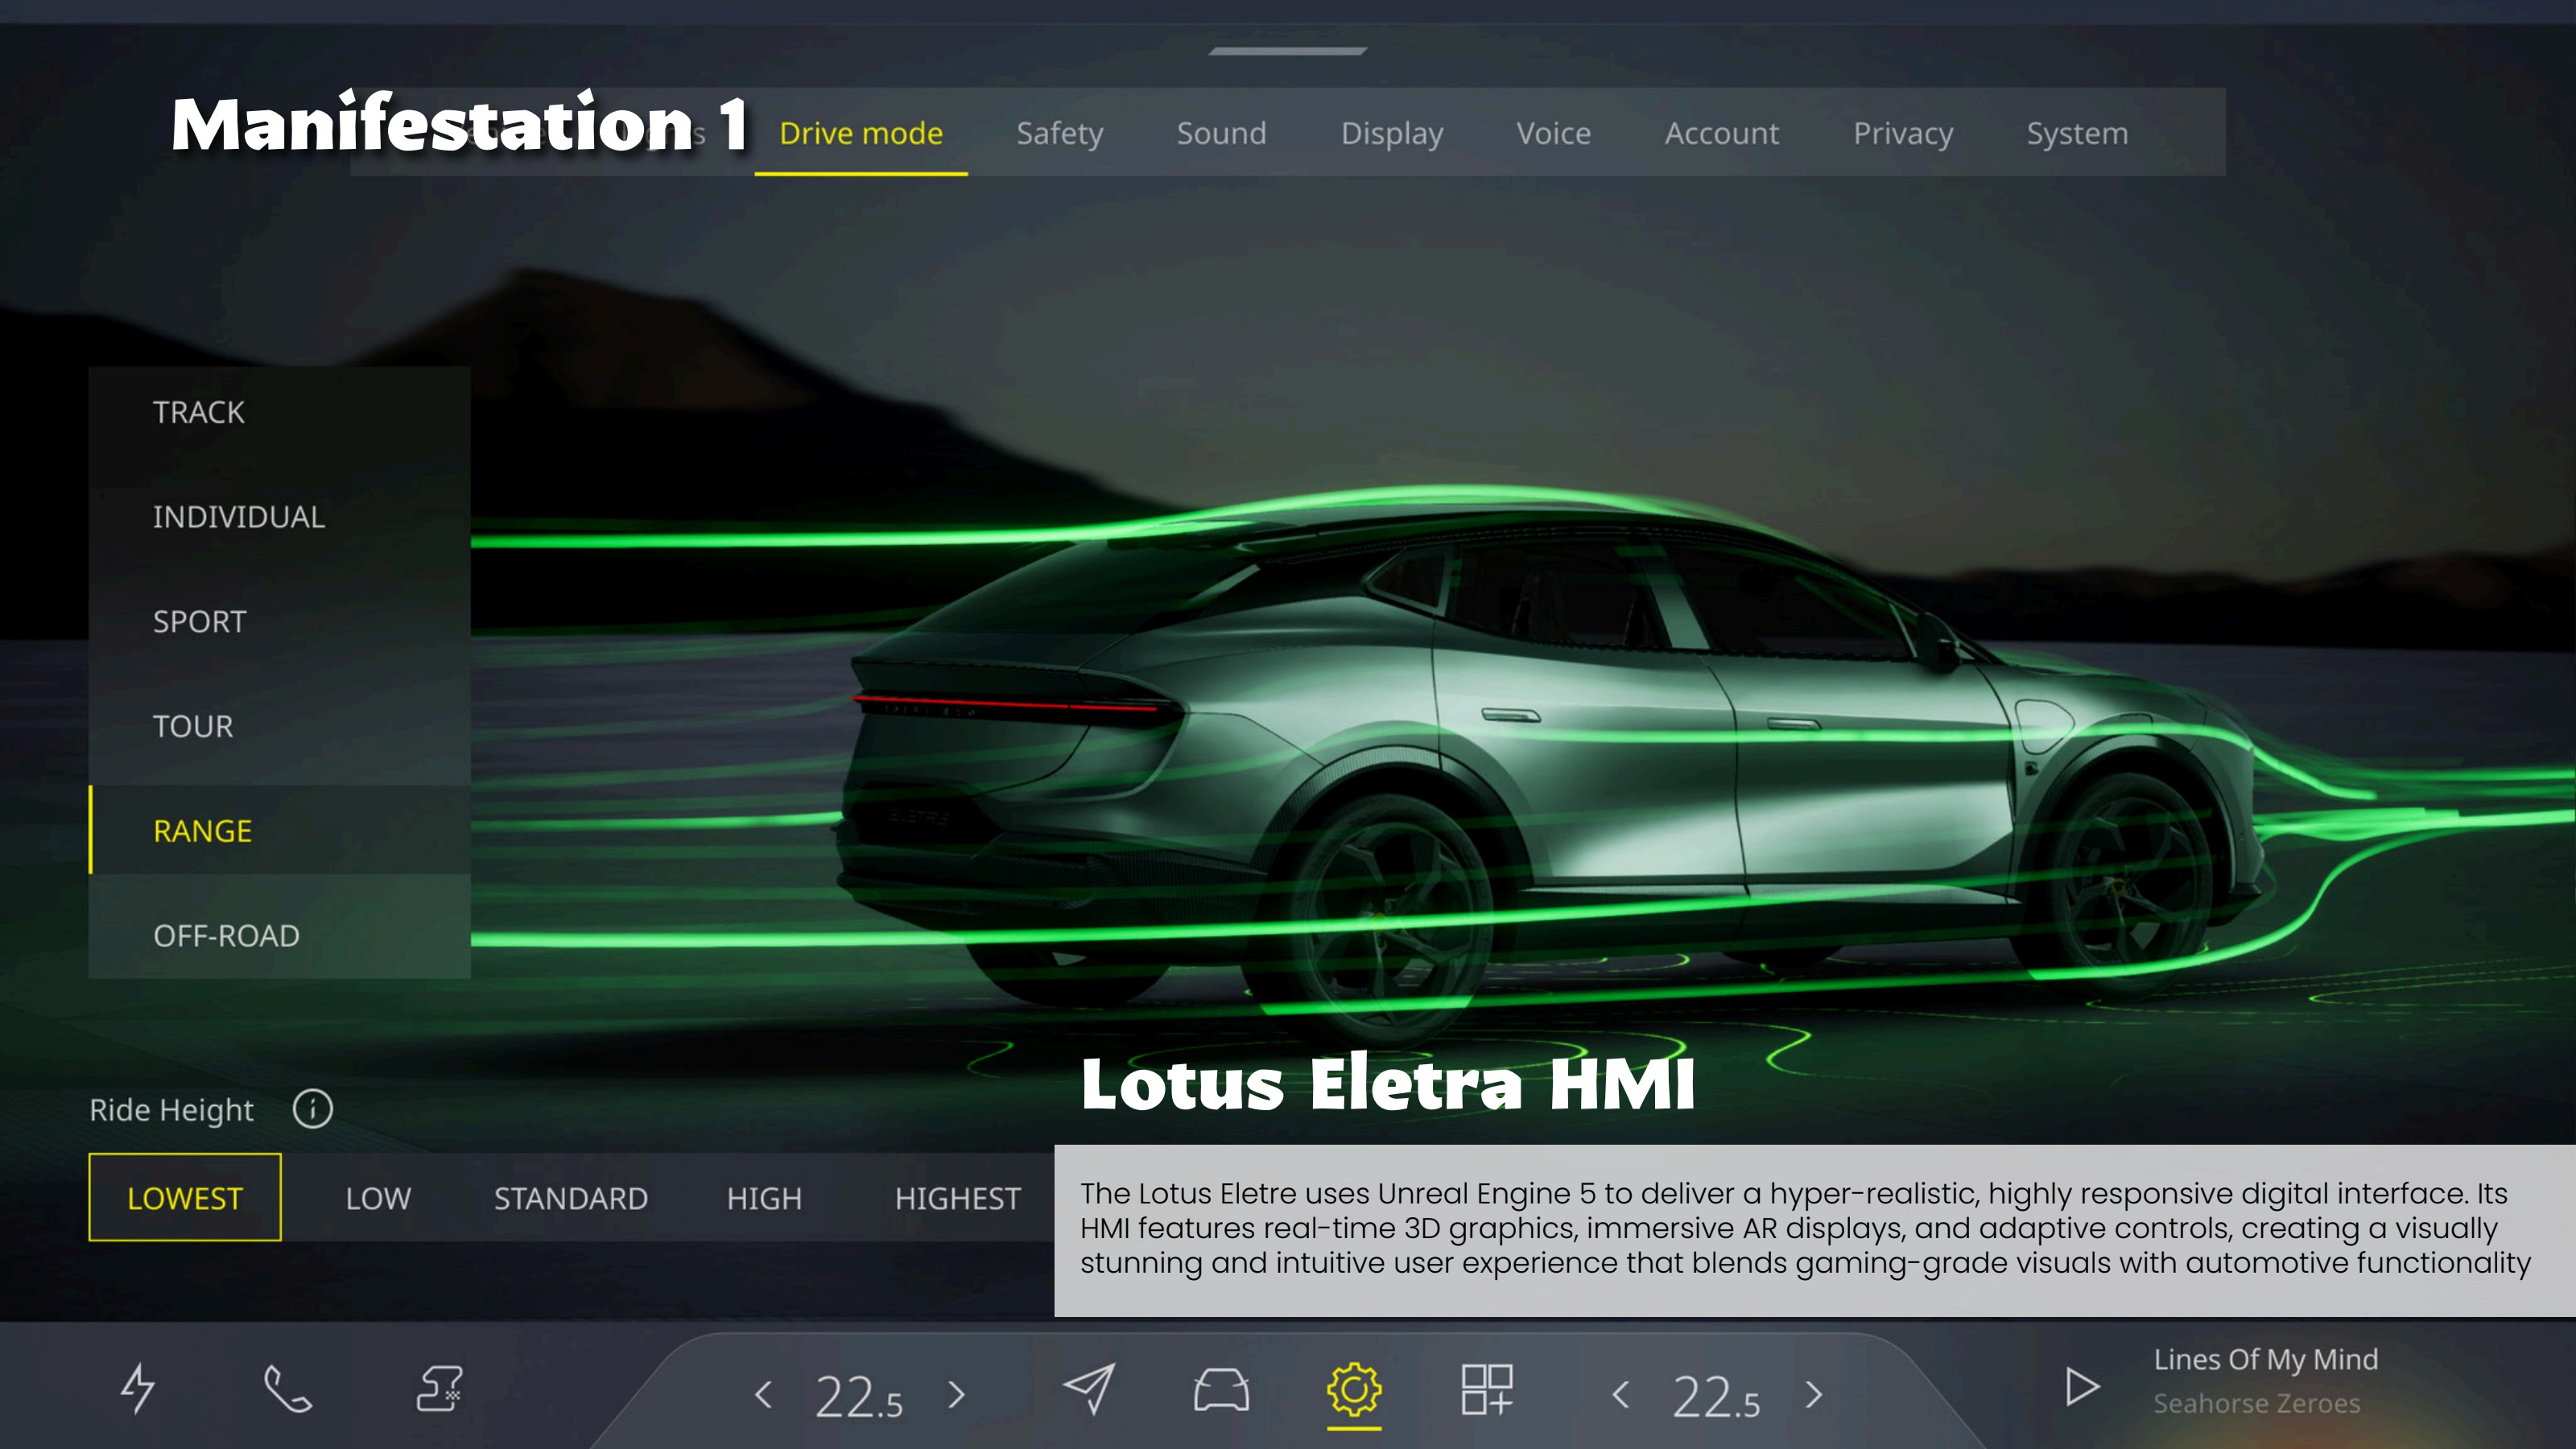
Task: Tap the top pull-down handle bar
Action: pos(1287,51)
